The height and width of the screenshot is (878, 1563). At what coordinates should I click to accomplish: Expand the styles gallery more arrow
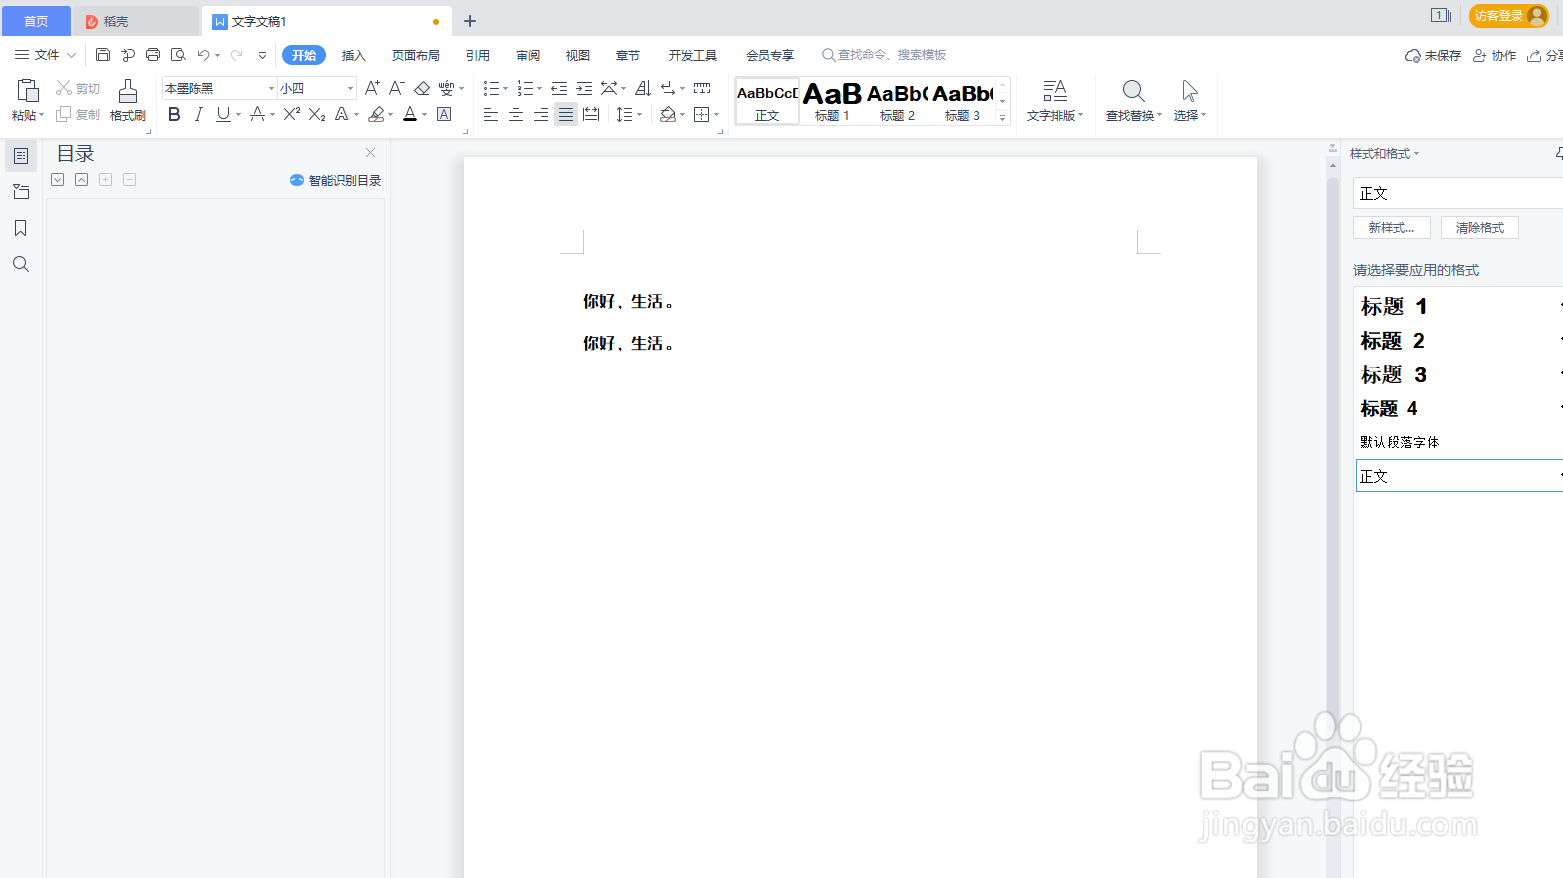click(1003, 118)
